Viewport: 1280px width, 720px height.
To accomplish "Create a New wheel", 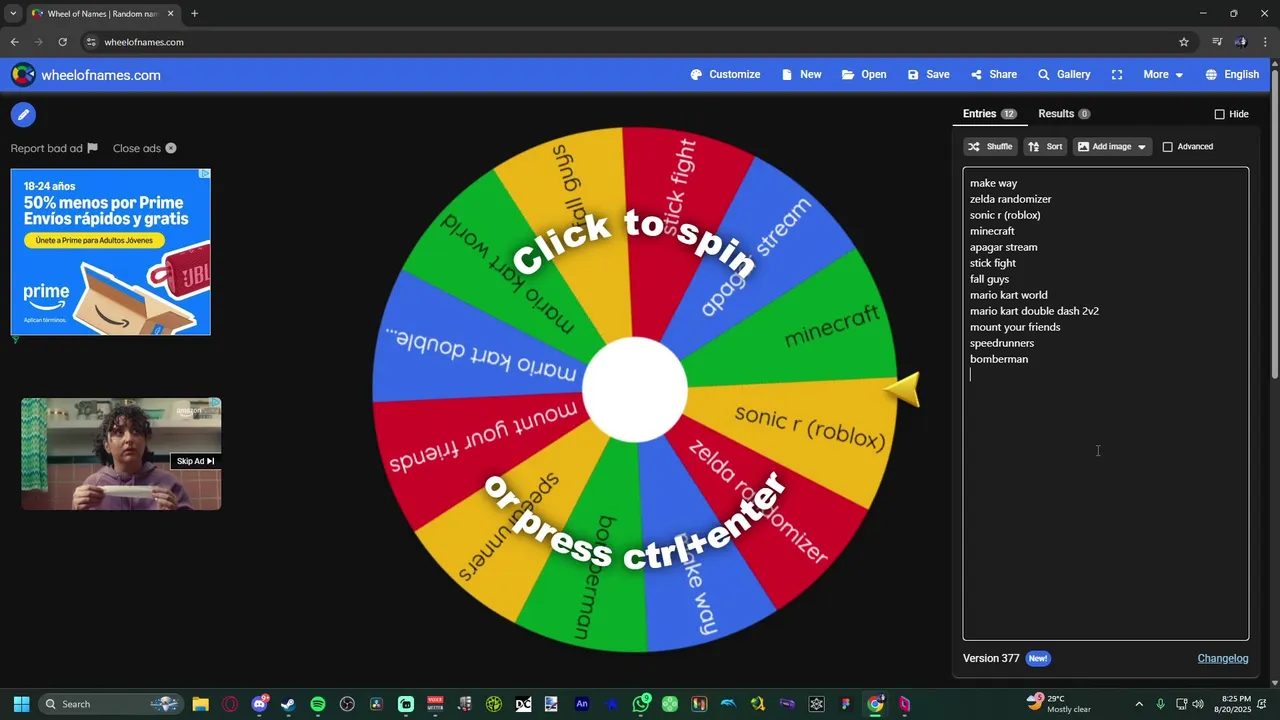I will 802,75.
